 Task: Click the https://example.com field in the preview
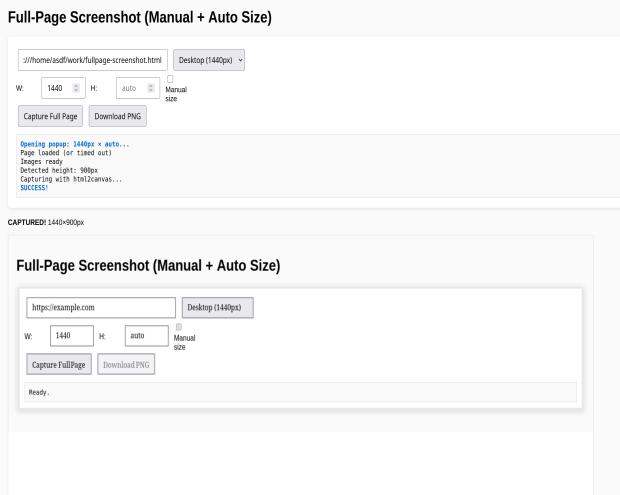(x=100, y=307)
